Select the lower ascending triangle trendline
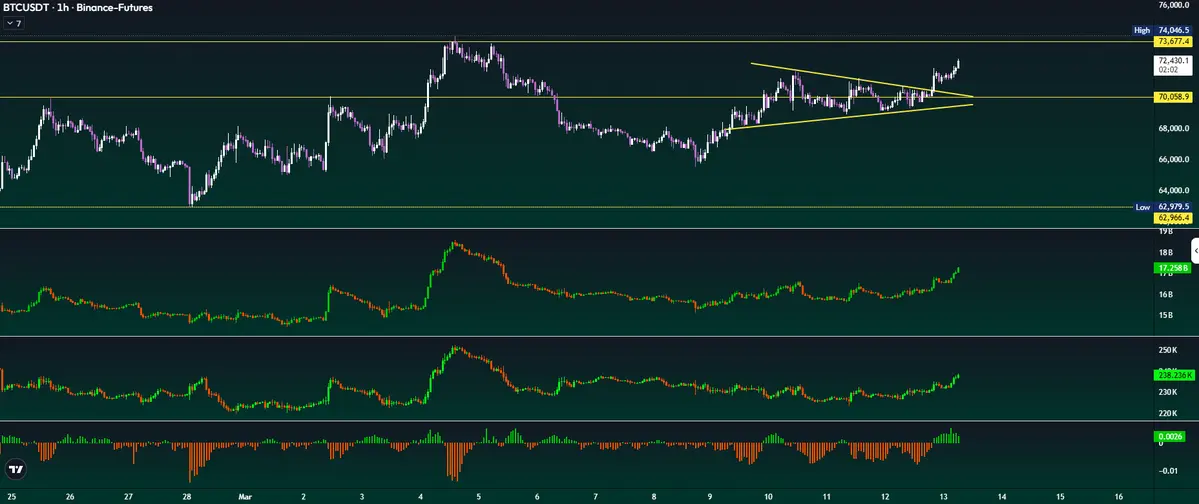The height and width of the screenshot is (504, 1199). point(849,117)
